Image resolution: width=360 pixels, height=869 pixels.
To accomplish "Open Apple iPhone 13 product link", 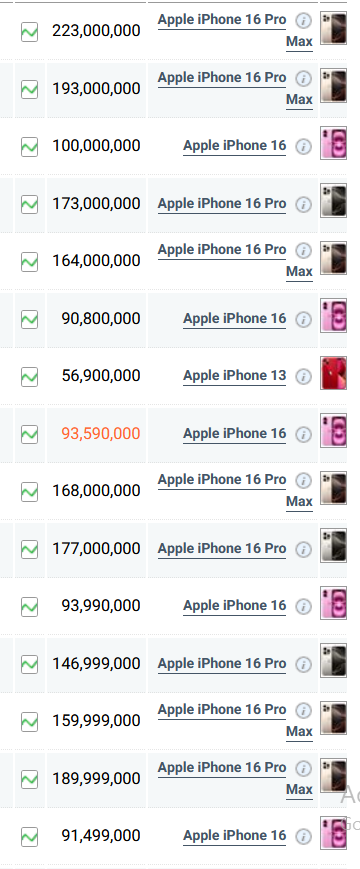I will pyautogui.click(x=235, y=376).
